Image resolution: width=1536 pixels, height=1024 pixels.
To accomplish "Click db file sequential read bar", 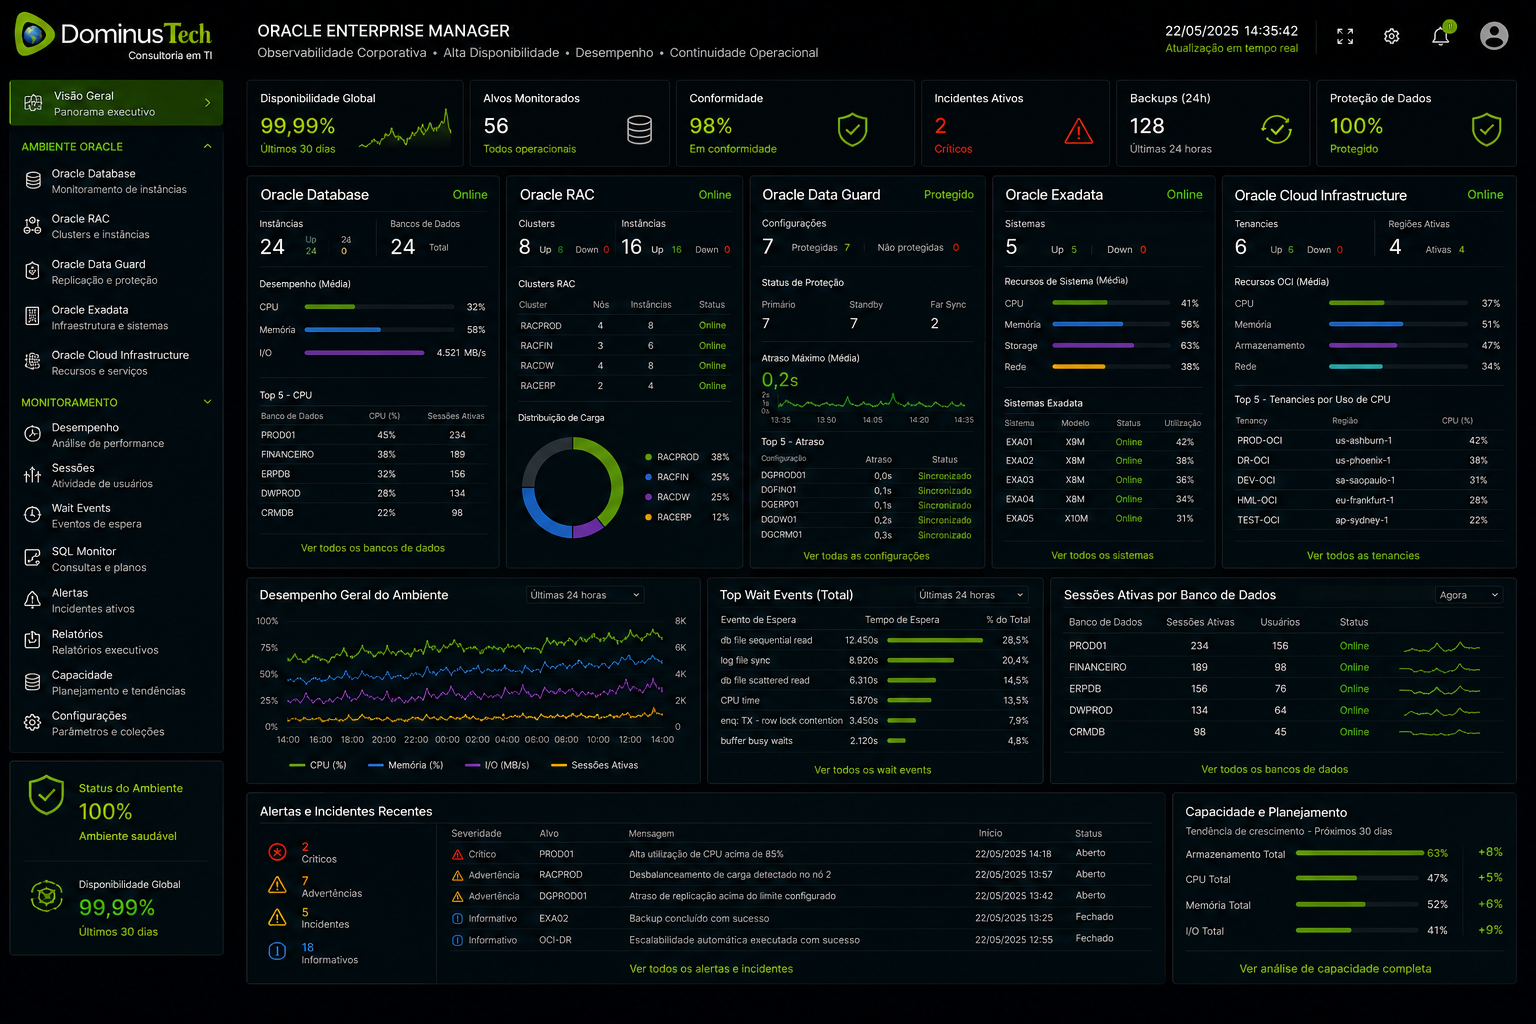I will coord(935,640).
